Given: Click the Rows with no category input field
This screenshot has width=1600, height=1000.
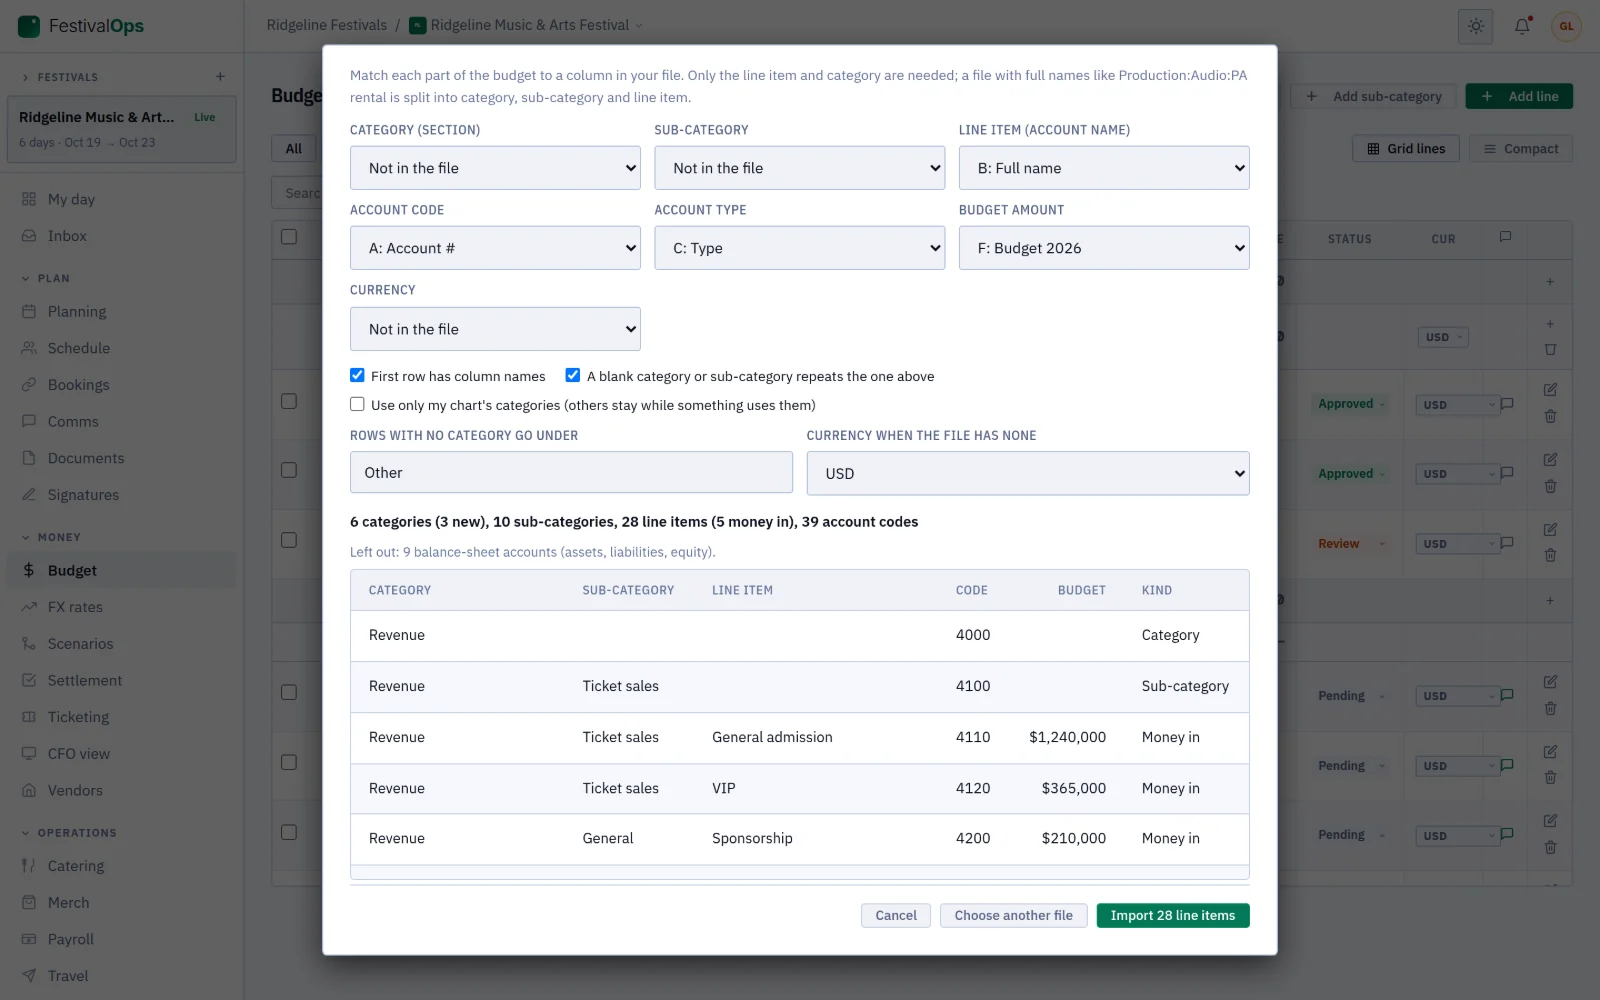Looking at the screenshot, I should 571,472.
